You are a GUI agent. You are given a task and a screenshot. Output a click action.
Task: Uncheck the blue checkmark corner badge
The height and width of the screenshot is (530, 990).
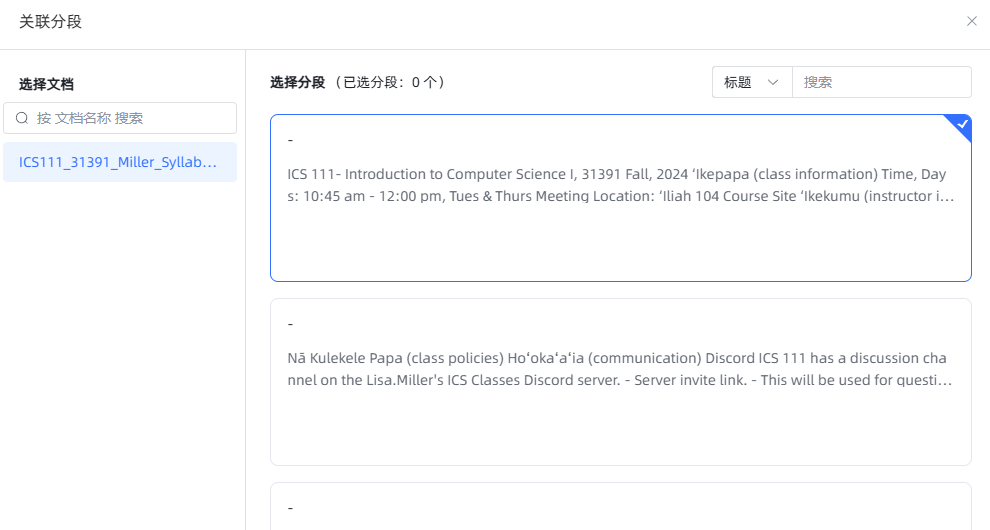coord(962,124)
